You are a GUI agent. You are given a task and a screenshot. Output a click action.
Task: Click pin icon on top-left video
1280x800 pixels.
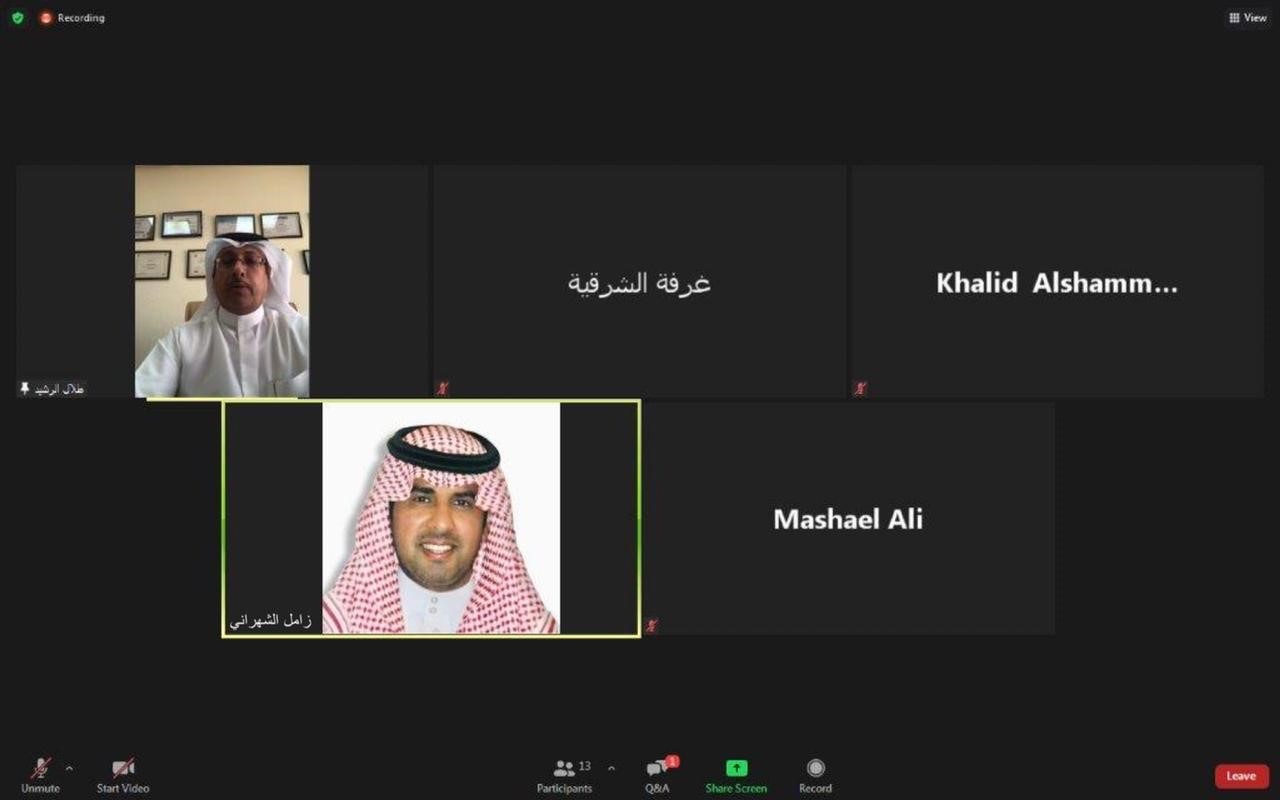click(x=25, y=388)
